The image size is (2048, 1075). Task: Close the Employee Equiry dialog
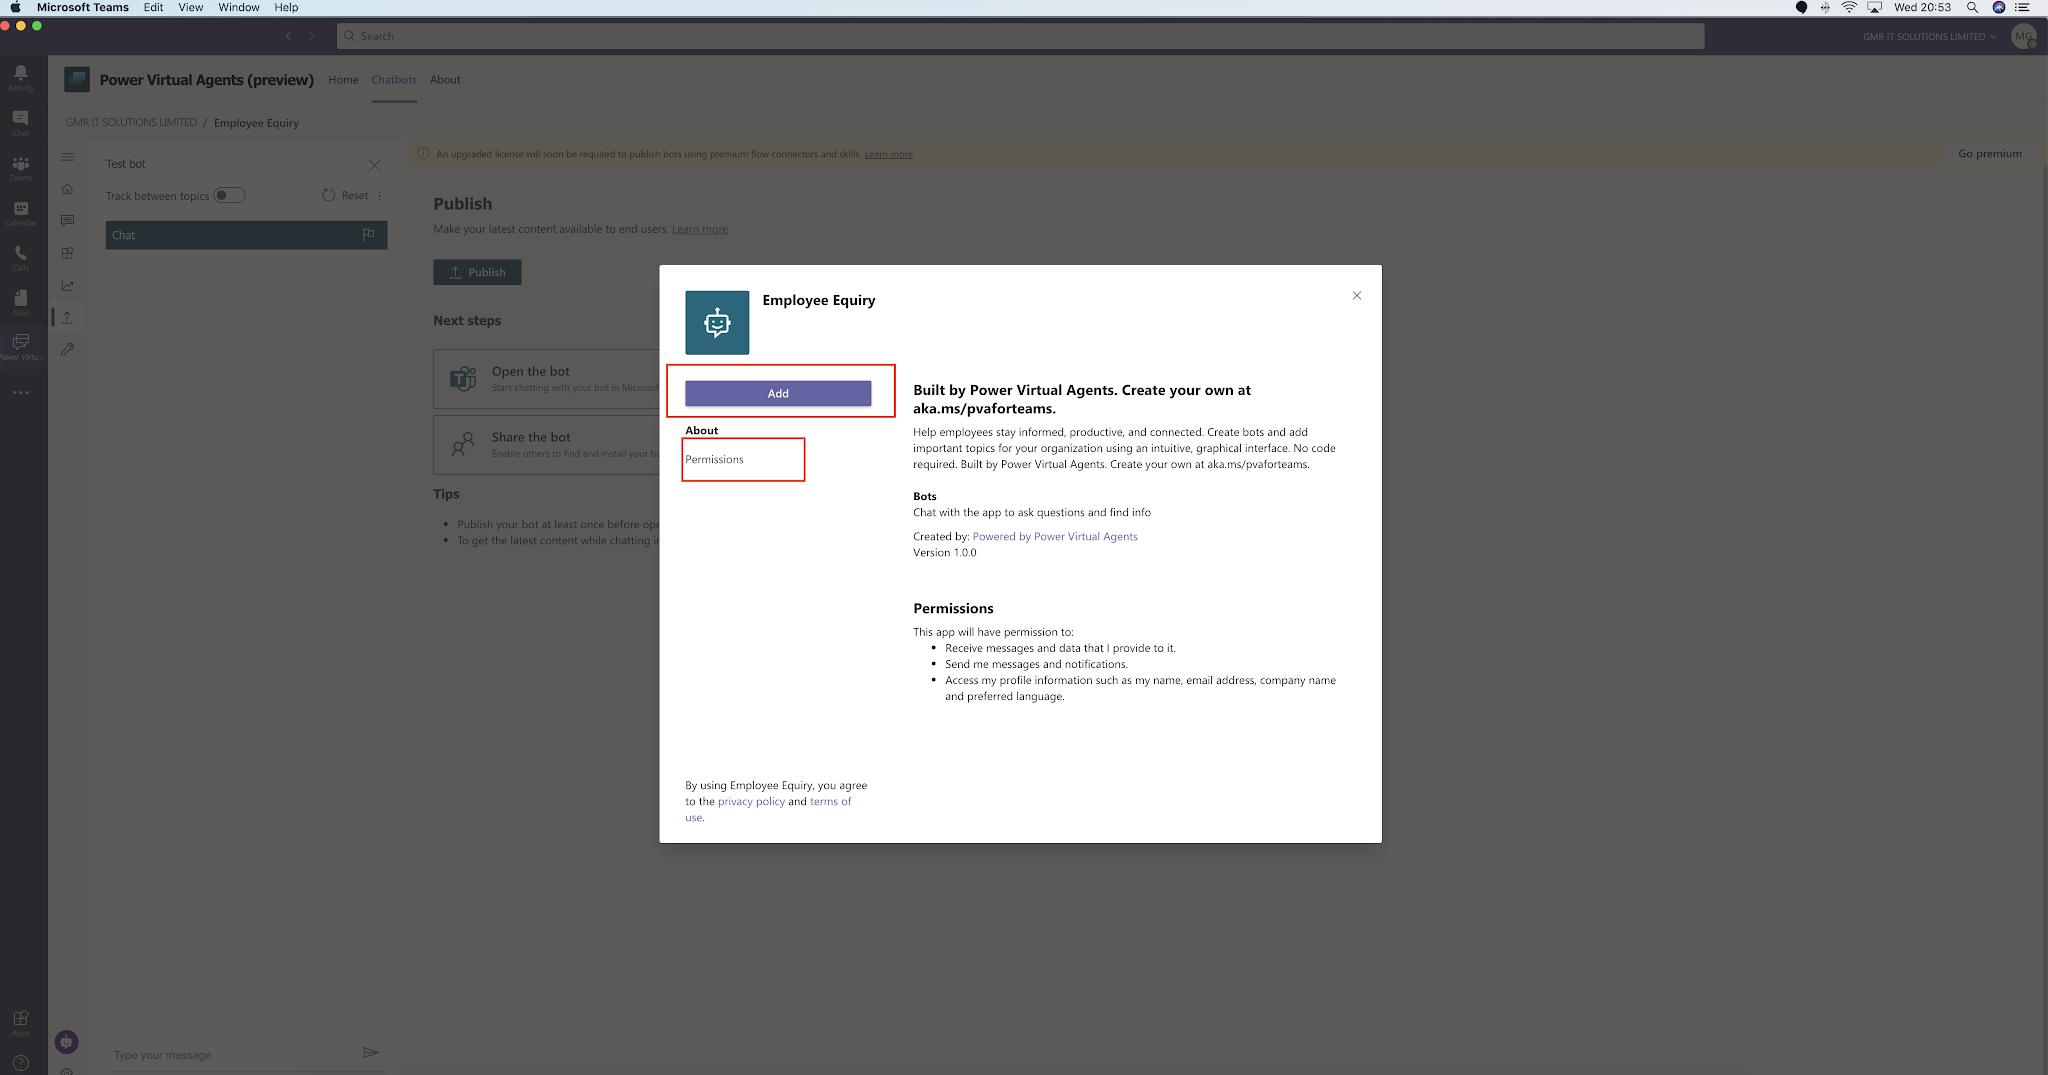[x=1357, y=295]
